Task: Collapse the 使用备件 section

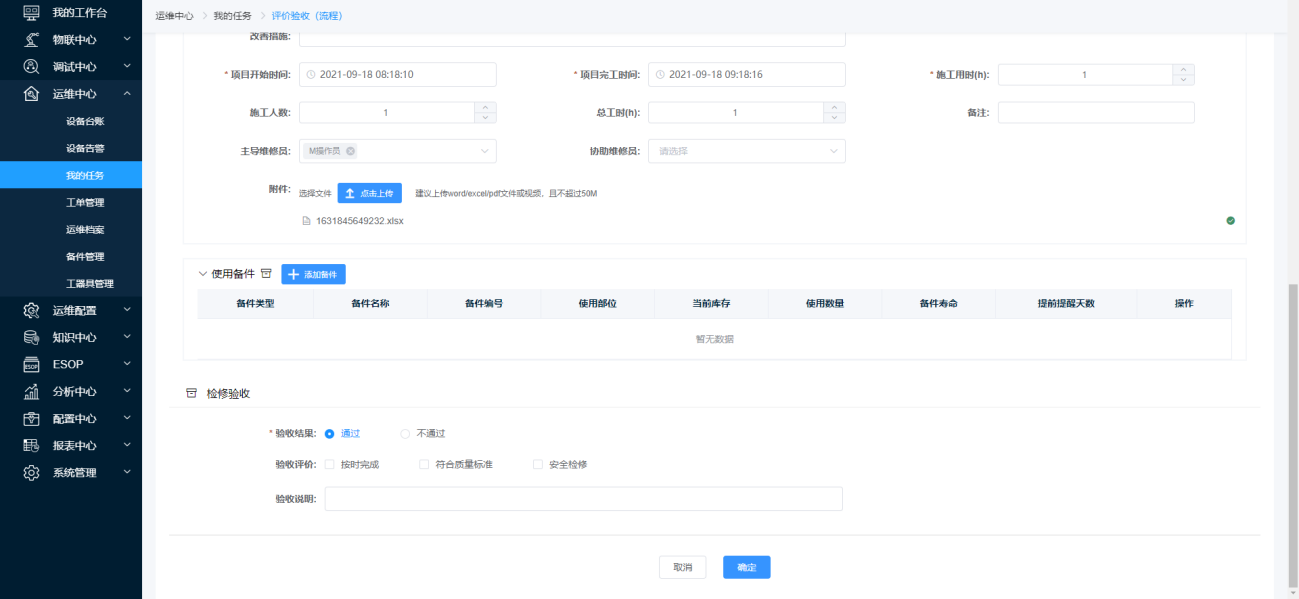Action: coord(203,274)
